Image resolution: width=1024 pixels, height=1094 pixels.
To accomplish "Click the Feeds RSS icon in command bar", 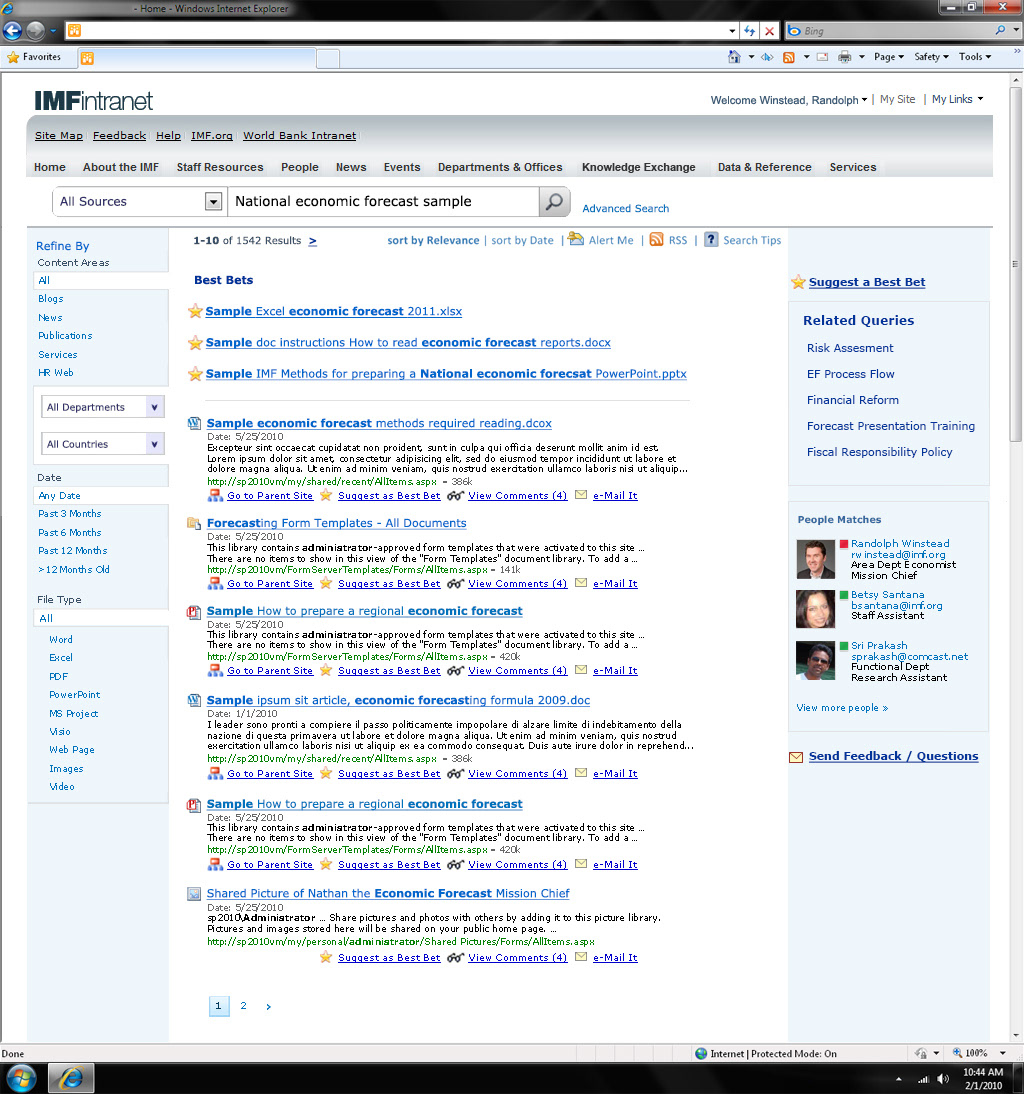I will [x=789, y=57].
